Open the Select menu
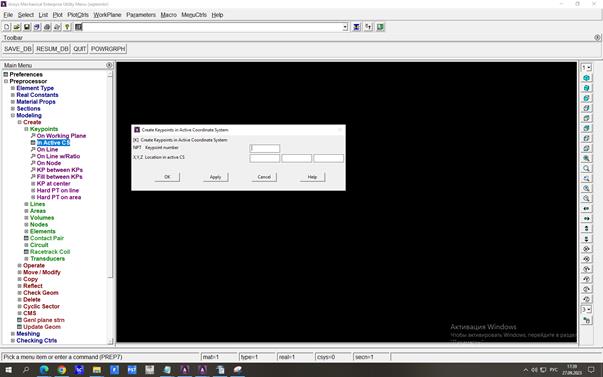 point(26,15)
